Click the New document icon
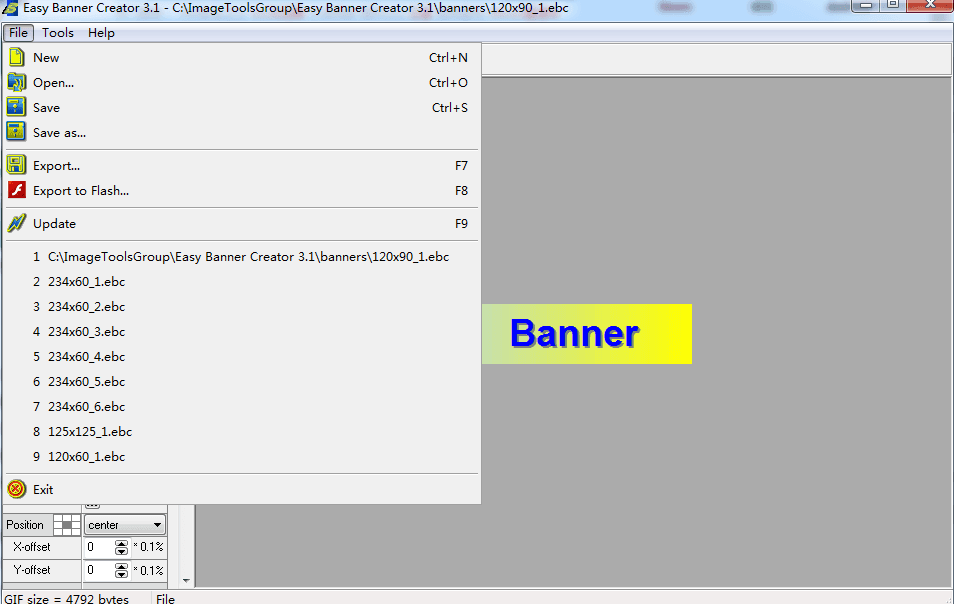The height and width of the screenshot is (604, 954). pos(17,57)
